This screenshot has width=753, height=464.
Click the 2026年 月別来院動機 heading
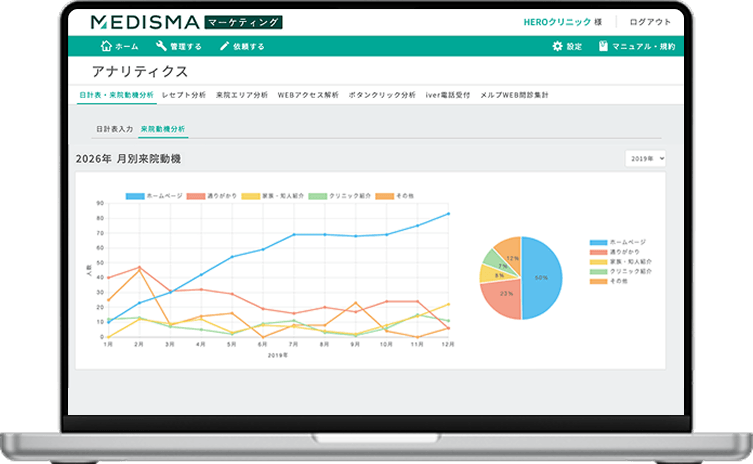[128, 159]
